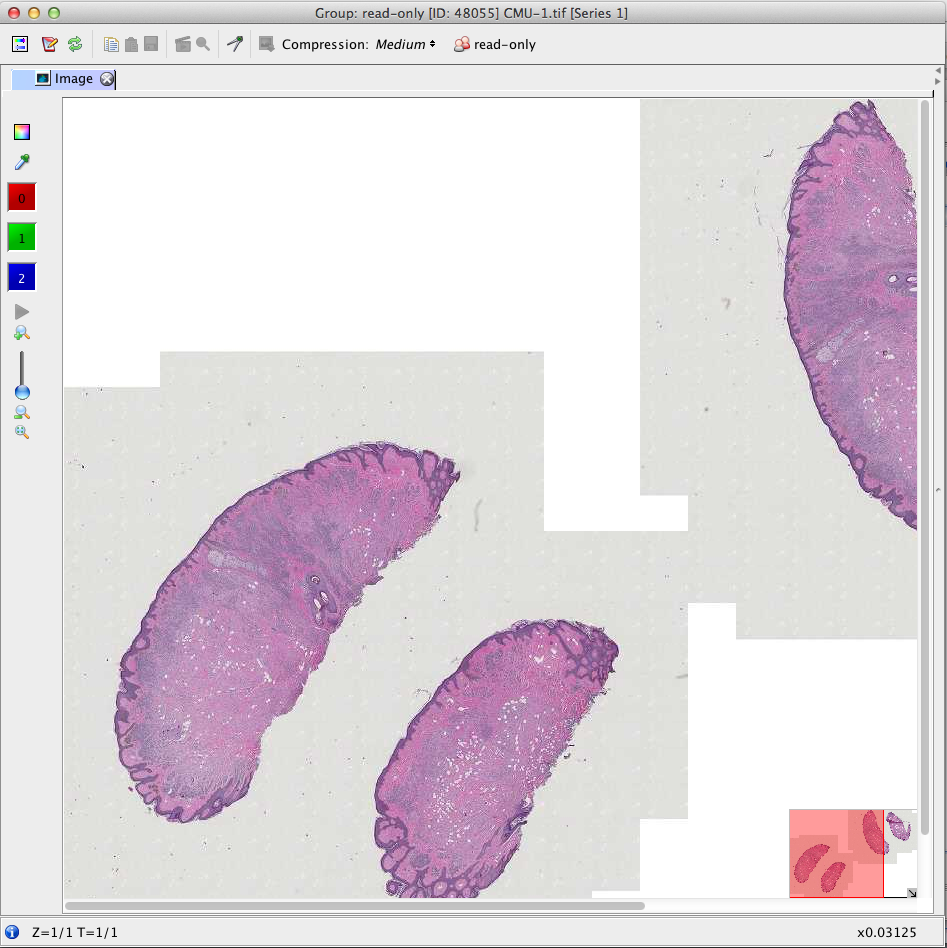947x948 pixels.
Task: Click the green refresh arrows icon
Action: click(x=75, y=44)
